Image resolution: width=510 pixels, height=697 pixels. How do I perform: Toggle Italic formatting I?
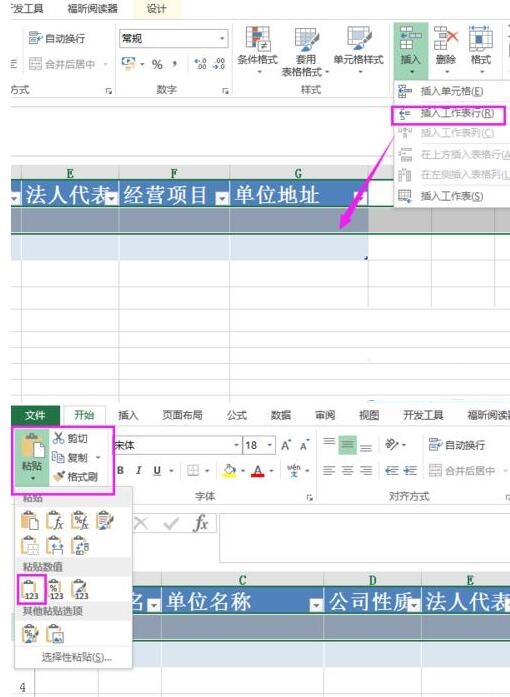pyautogui.click(x=139, y=470)
